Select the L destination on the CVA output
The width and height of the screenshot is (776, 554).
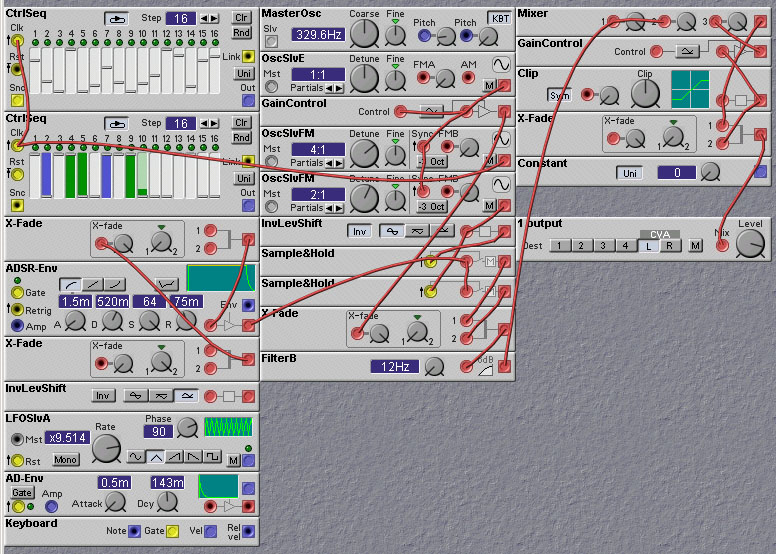pyautogui.click(x=651, y=246)
